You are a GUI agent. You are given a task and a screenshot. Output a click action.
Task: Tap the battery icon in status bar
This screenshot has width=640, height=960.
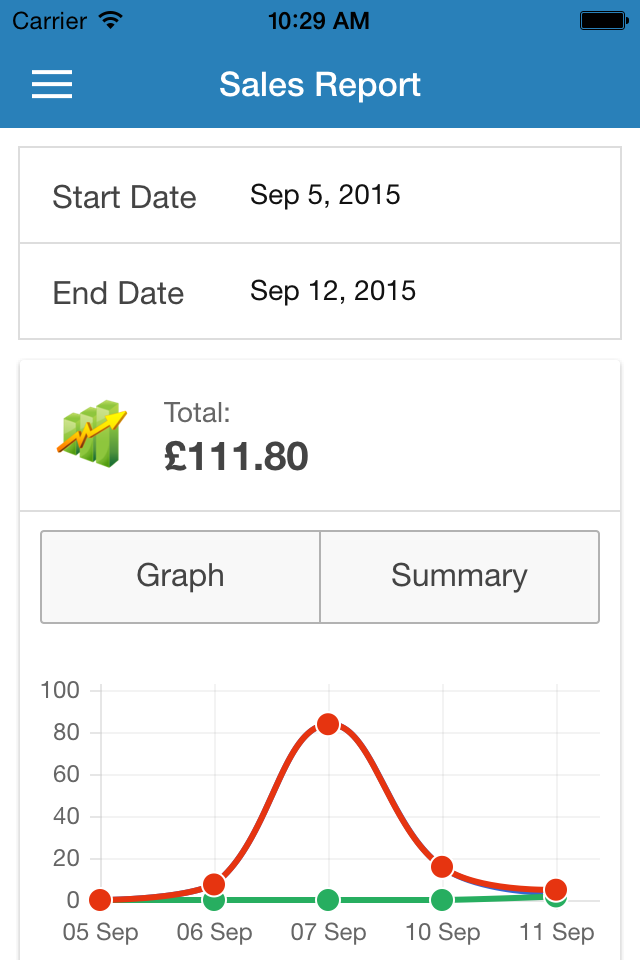[603, 20]
